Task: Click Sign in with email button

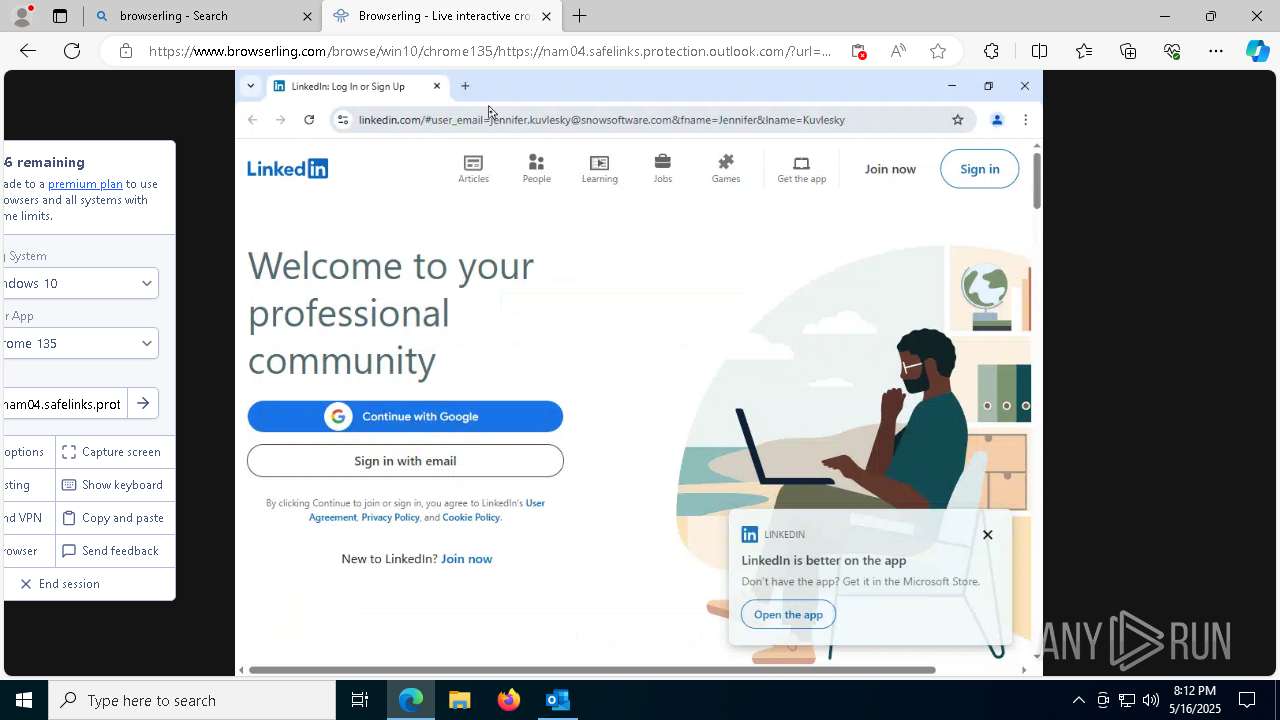Action: pyautogui.click(x=405, y=461)
